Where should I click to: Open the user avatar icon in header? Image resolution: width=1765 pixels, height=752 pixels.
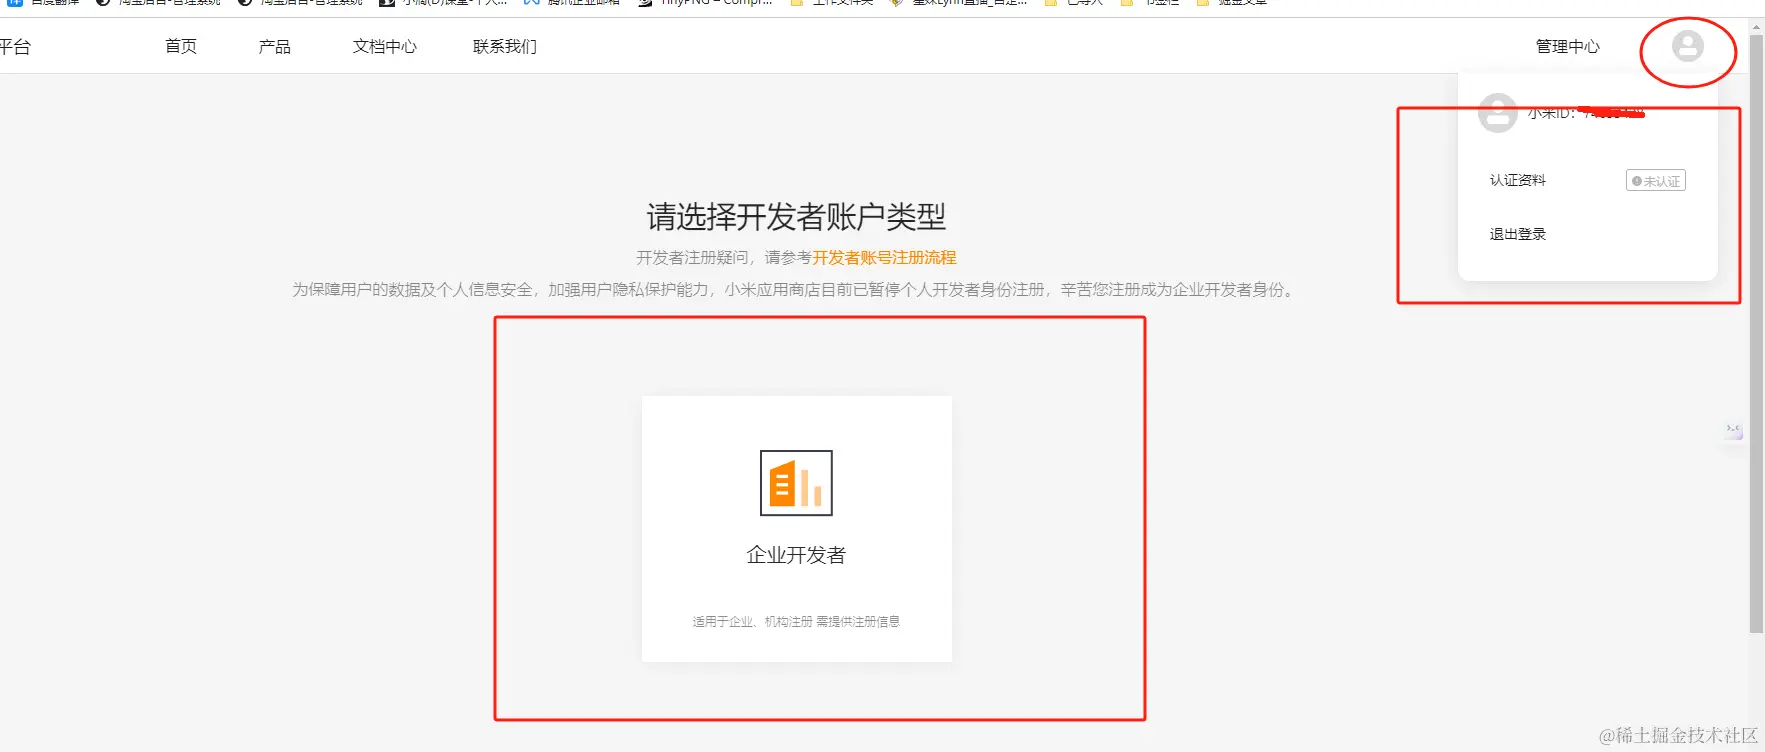(1687, 46)
